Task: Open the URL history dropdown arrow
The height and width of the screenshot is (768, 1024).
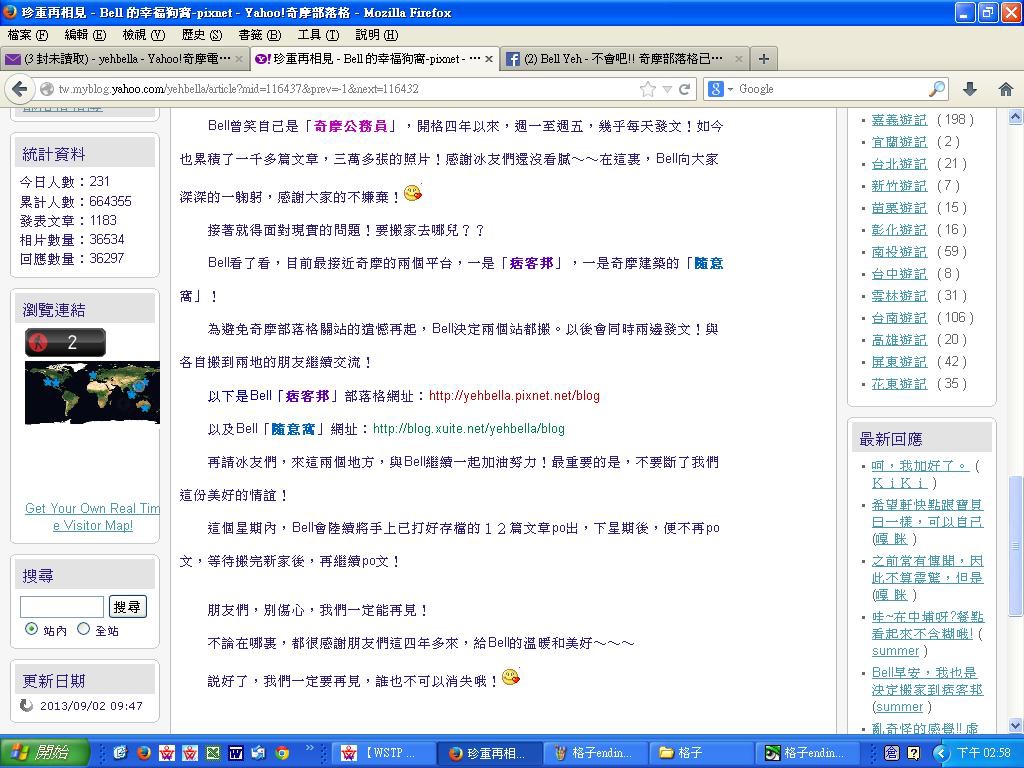Action: pyautogui.click(x=667, y=89)
